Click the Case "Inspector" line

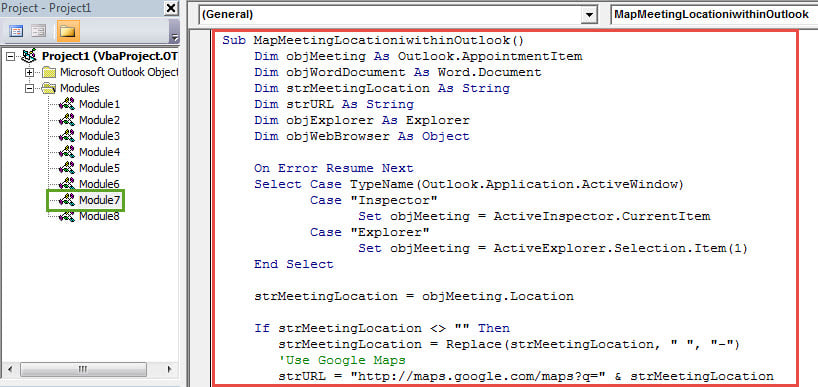coord(374,200)
